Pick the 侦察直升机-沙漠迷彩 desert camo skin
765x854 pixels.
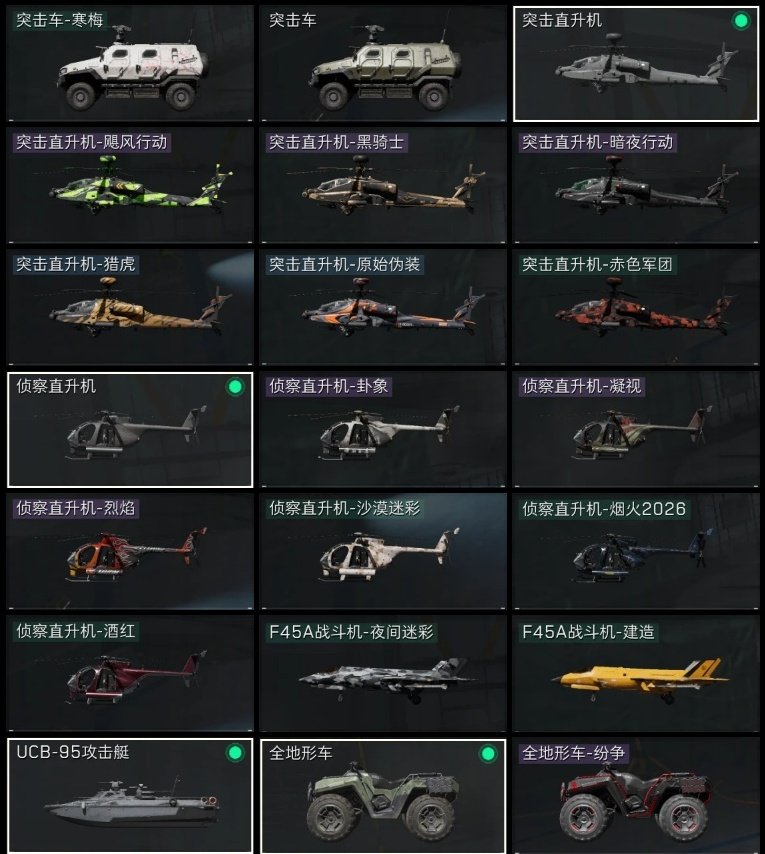tap(383, 551)
